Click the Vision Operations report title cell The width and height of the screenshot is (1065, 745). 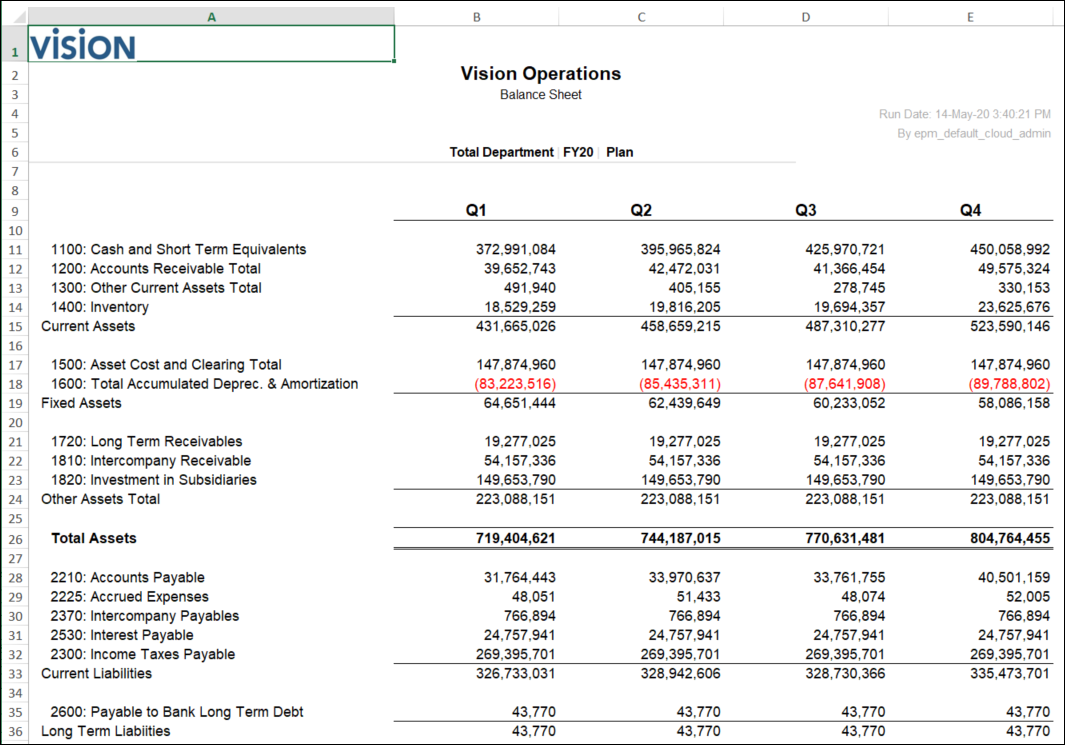tap(539, 73)
